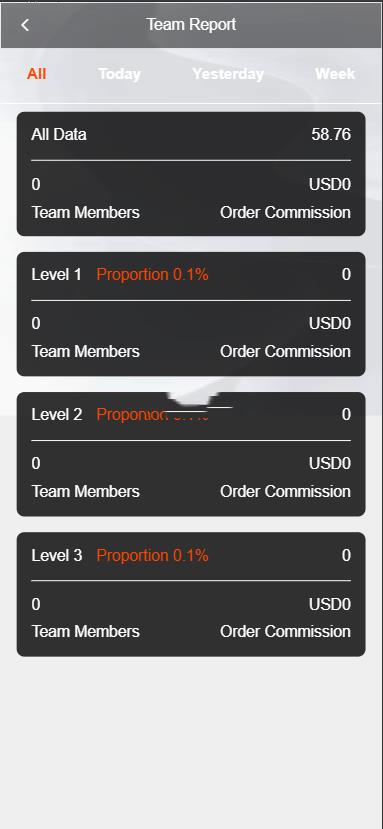This screenshot has width=383, height=829.
Task: Select the Level 3 heading
Action: [57, 555]
